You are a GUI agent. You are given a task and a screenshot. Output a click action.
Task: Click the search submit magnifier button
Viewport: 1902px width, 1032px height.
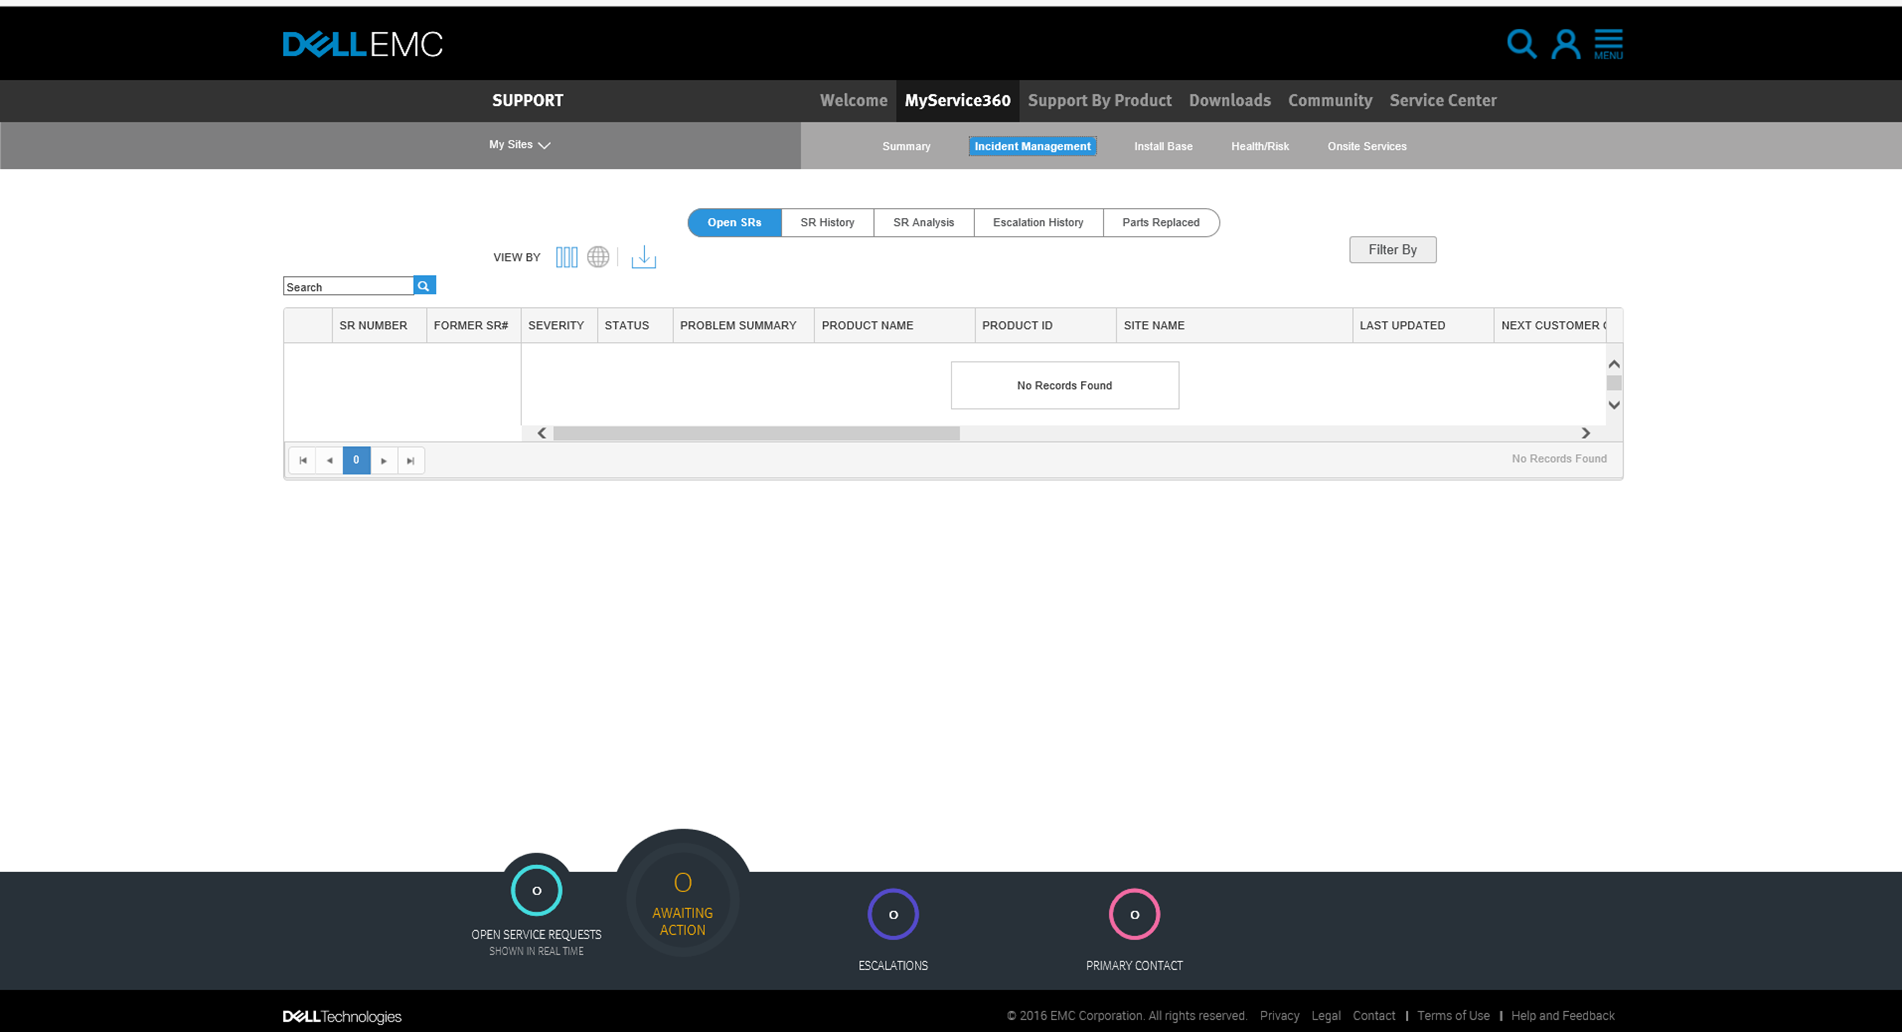pos(424,286)
